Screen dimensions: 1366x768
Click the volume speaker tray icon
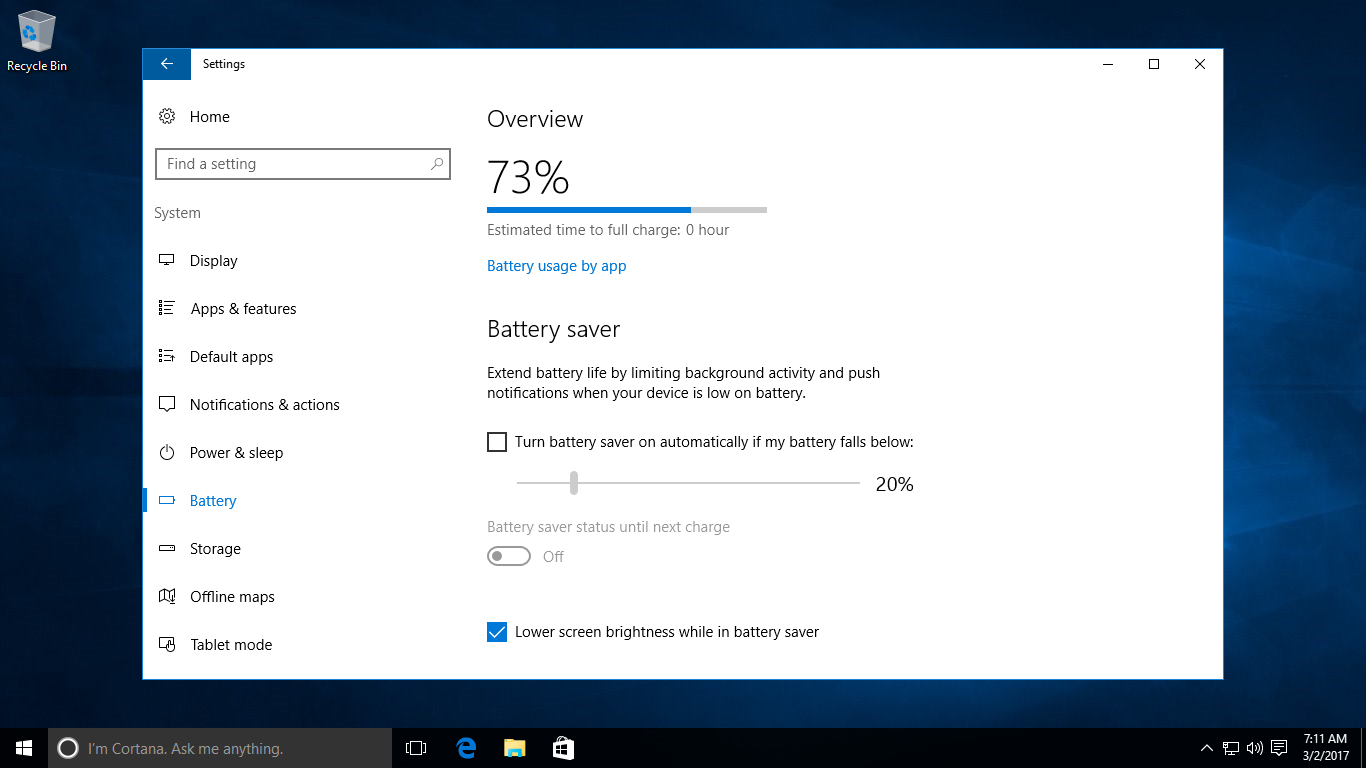coord(1254,748)
